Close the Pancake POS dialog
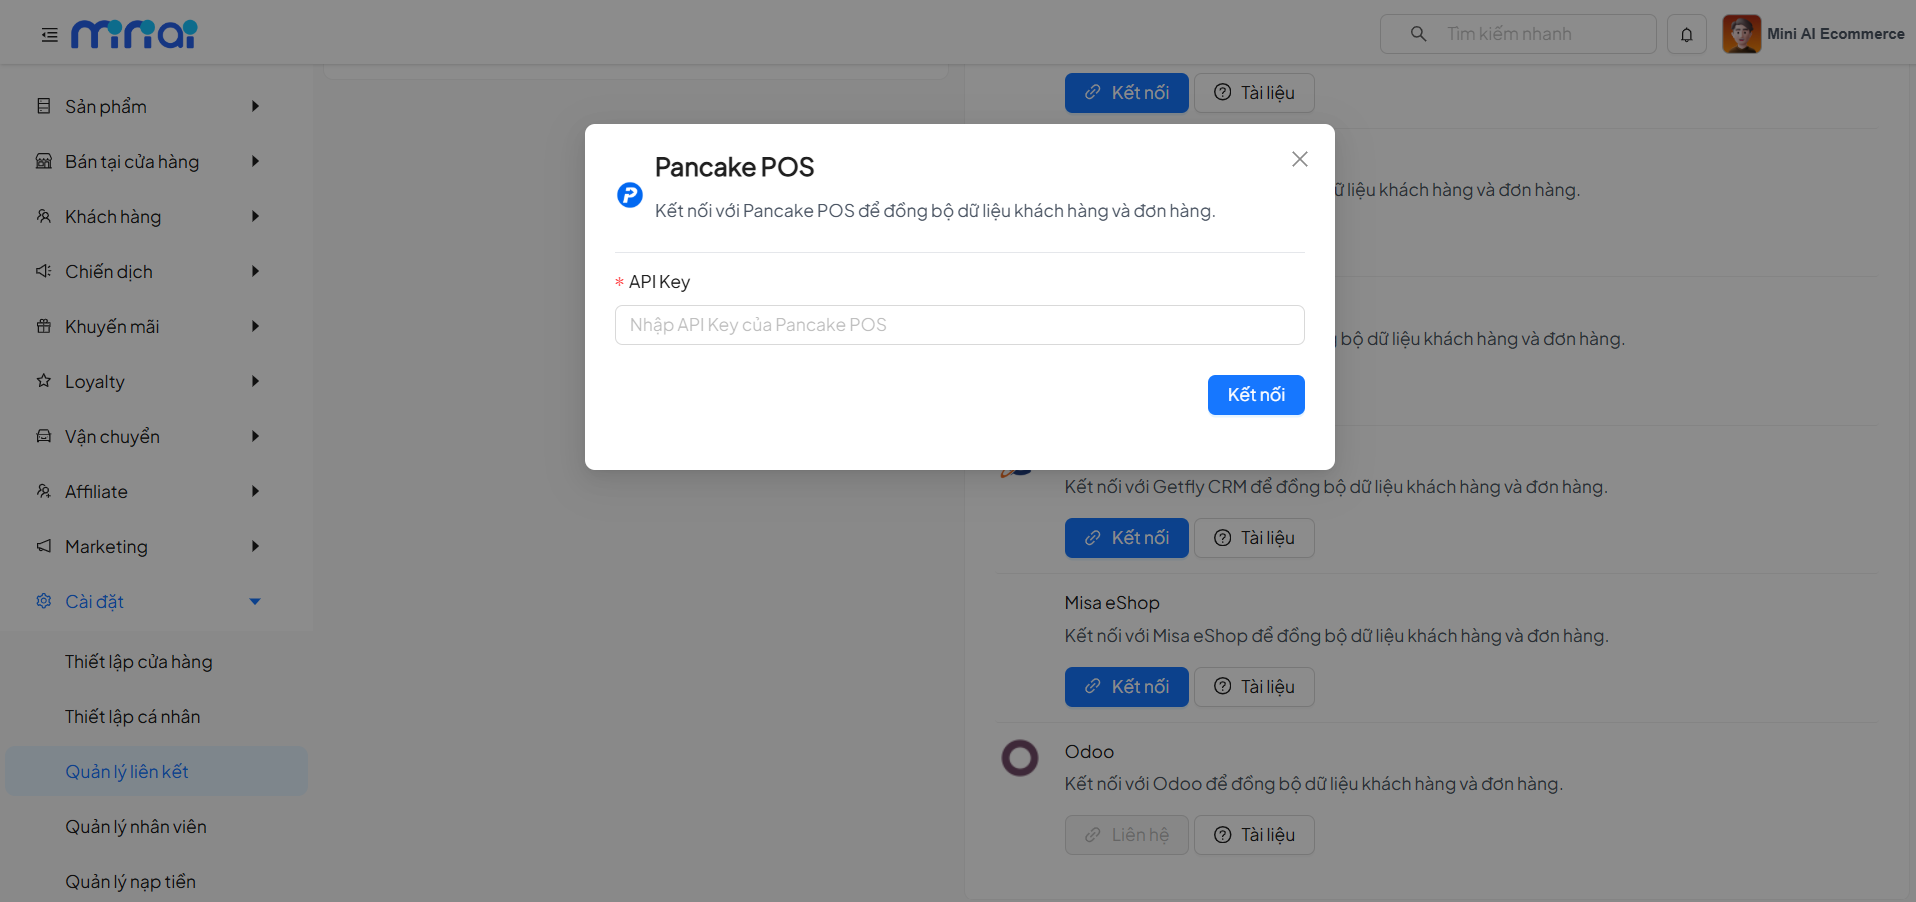1916x902 pixels. coord(1299,159)
